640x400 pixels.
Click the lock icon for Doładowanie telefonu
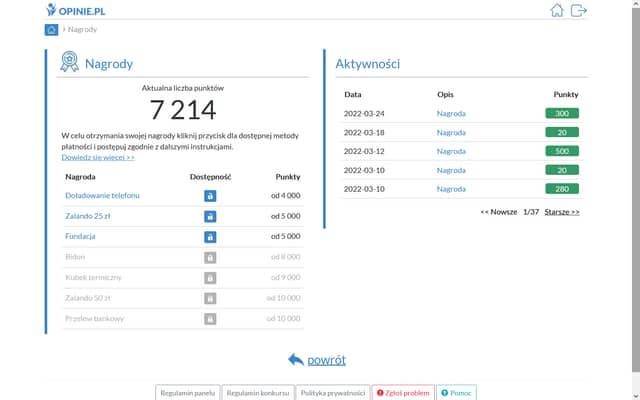coord(210,196)
